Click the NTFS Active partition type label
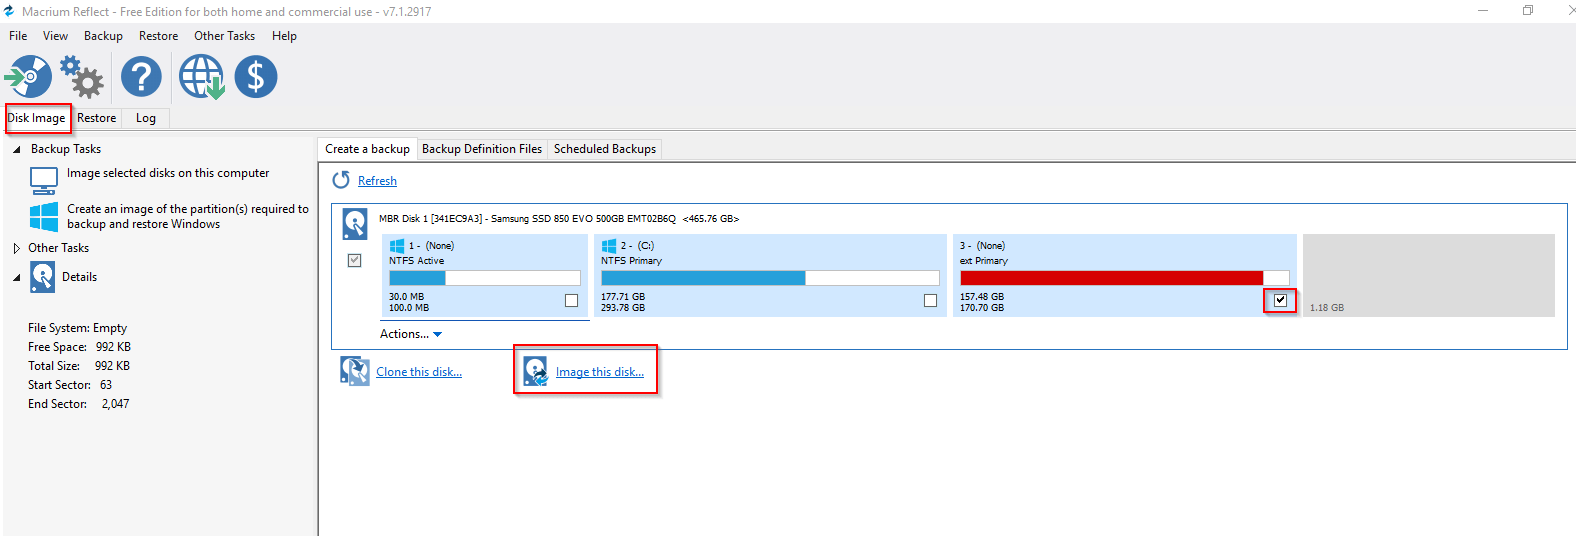The width and height of the screenshot is (1576, 536). [x=417, y=261]
